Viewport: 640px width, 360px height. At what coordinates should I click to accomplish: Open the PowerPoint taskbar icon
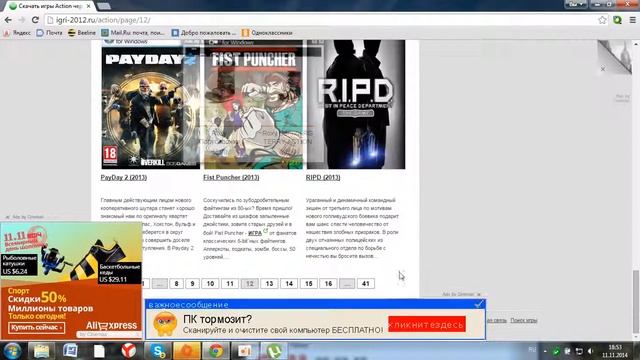[245, 351]
